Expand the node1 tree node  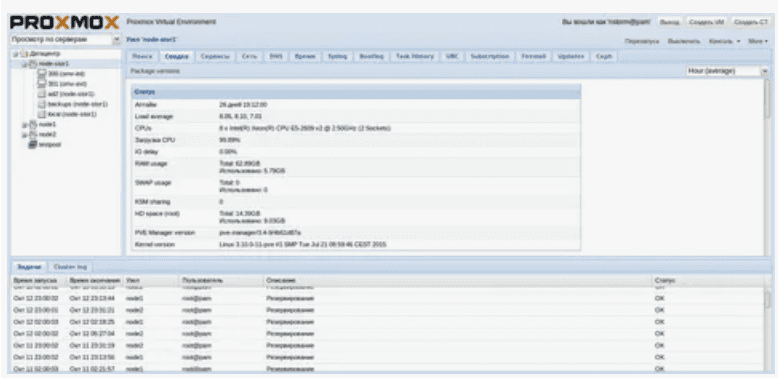pos(23,125)
